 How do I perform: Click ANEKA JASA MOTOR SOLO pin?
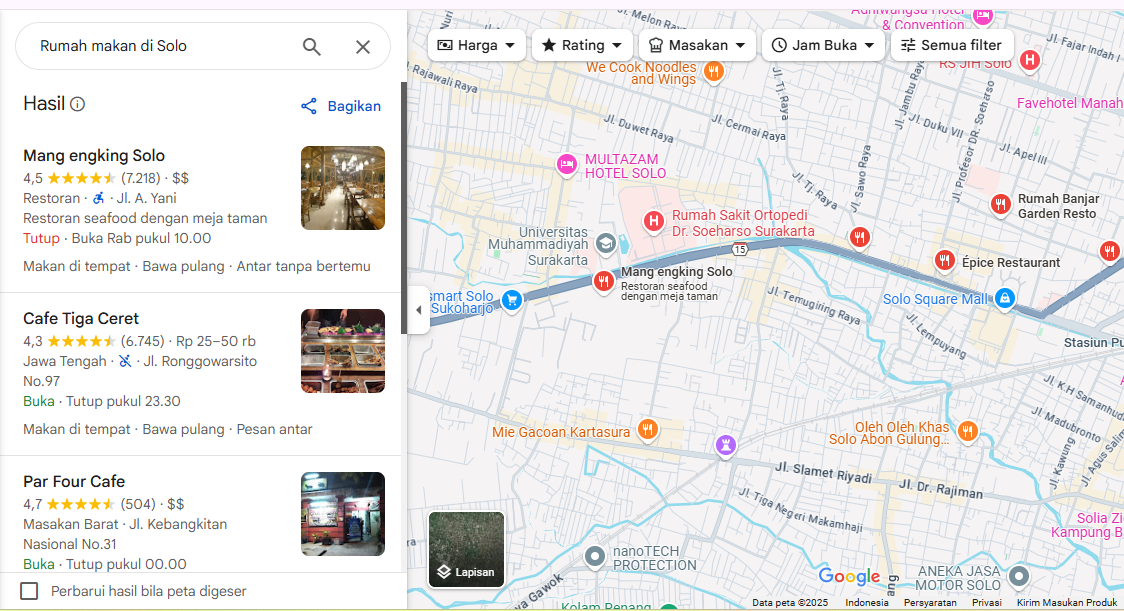[1019, 576]
